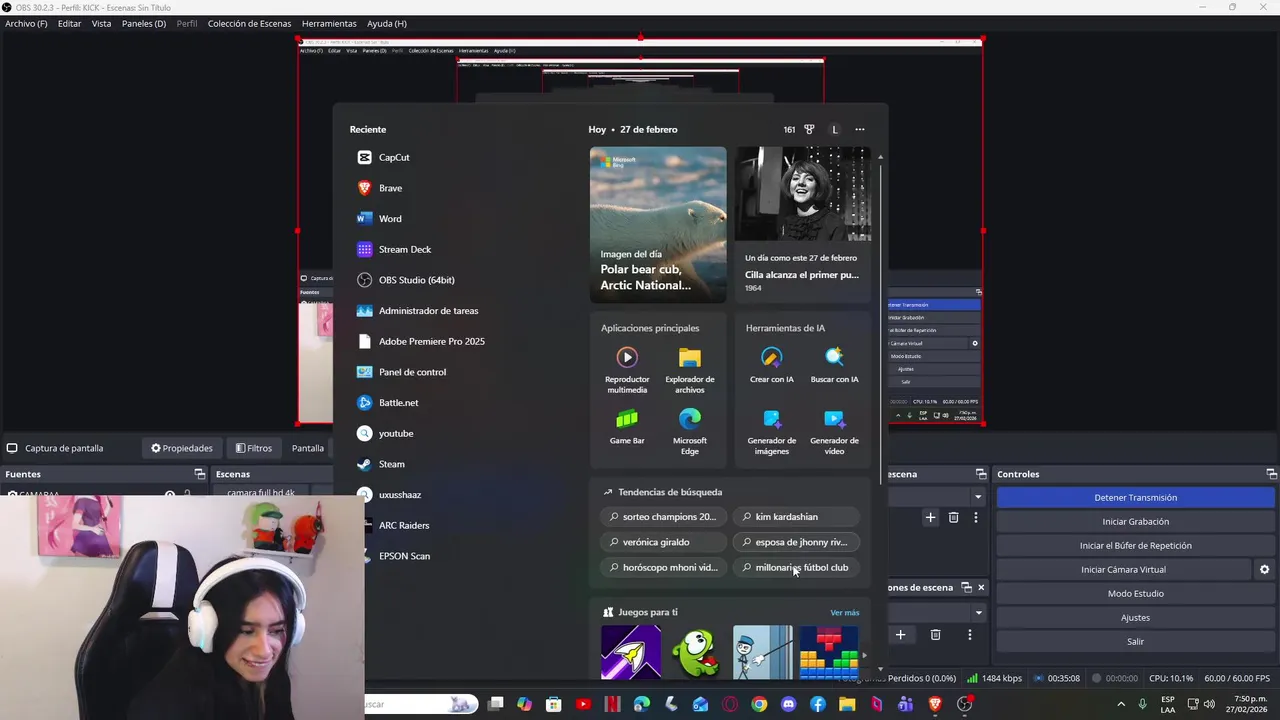The height and width of the screenshot is (720, 1280).
Task: Search trend sorteo champions chip
Action: tap(663, 517)
